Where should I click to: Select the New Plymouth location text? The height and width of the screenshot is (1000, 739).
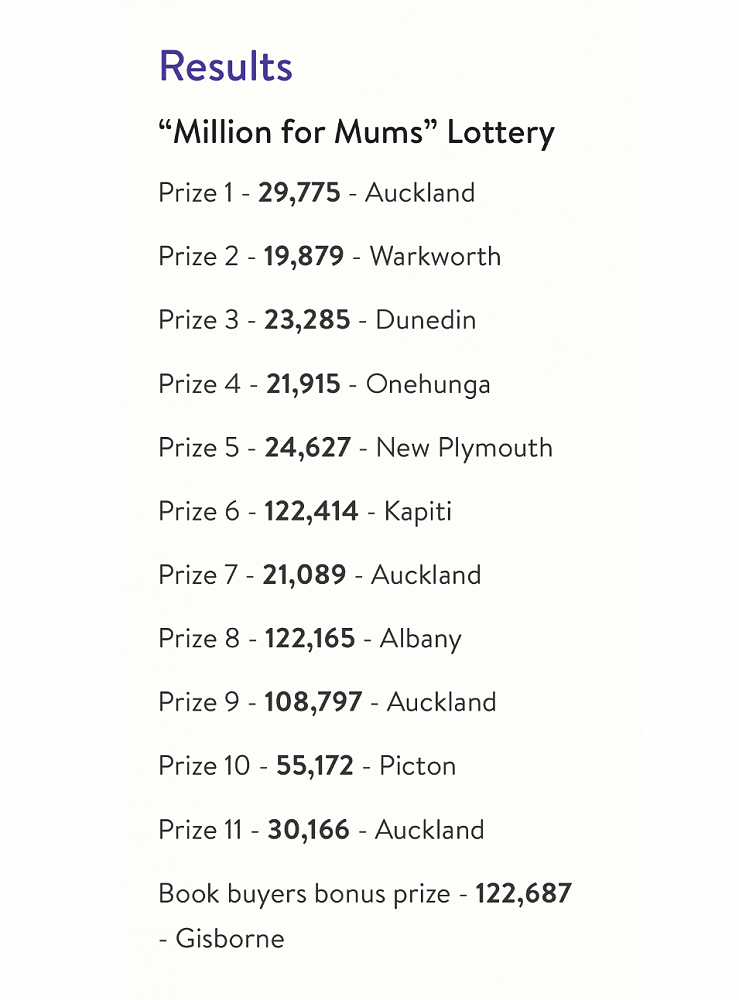(464, 447)
